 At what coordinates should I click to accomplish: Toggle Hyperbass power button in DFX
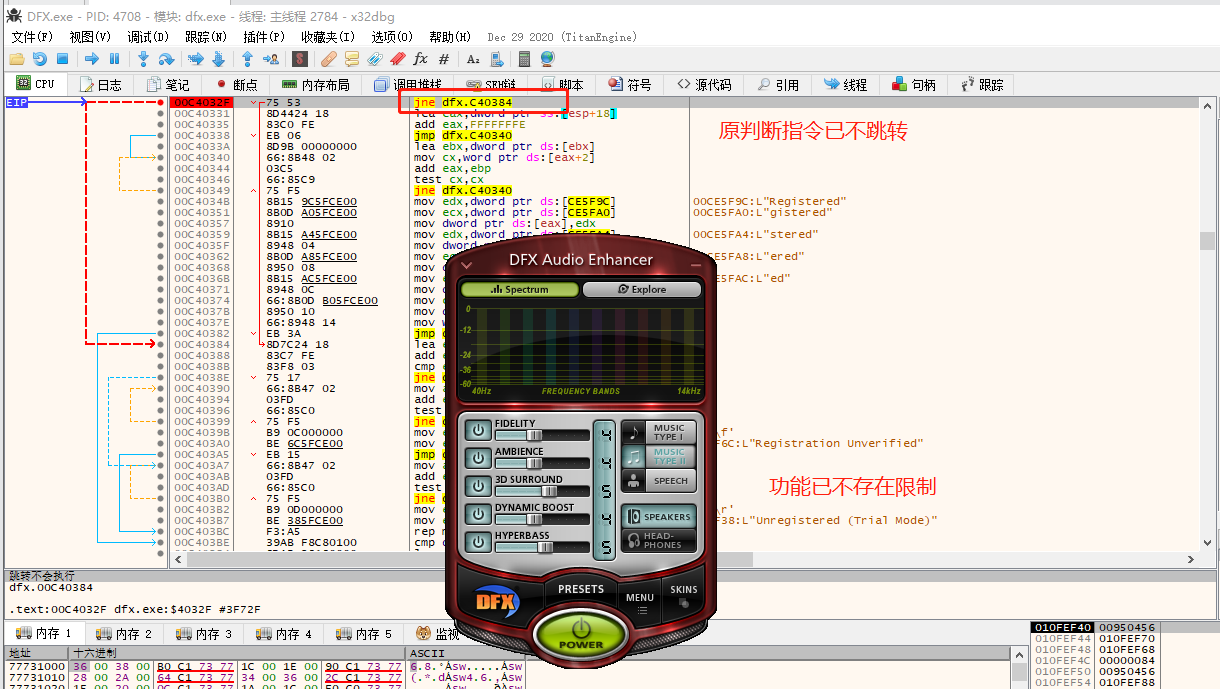478,542
